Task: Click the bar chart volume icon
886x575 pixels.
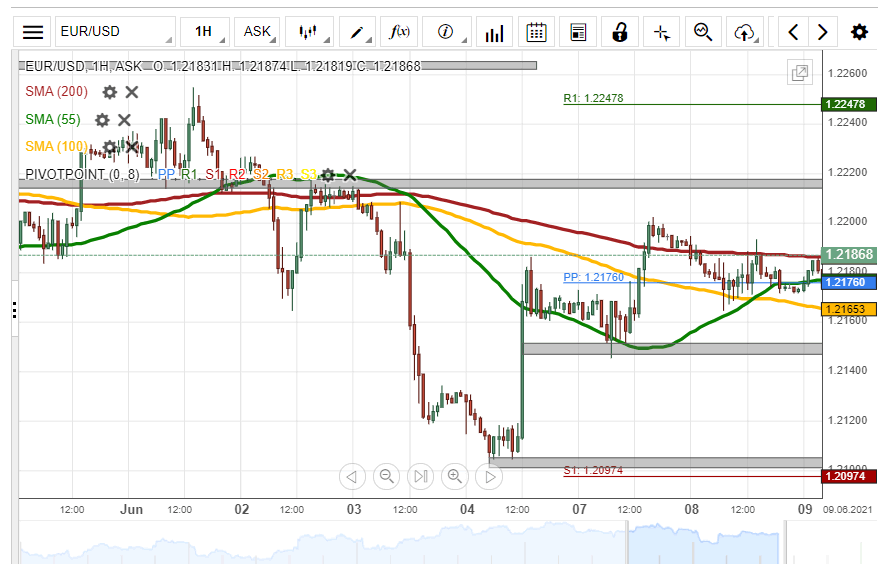Action: point(494,32)
